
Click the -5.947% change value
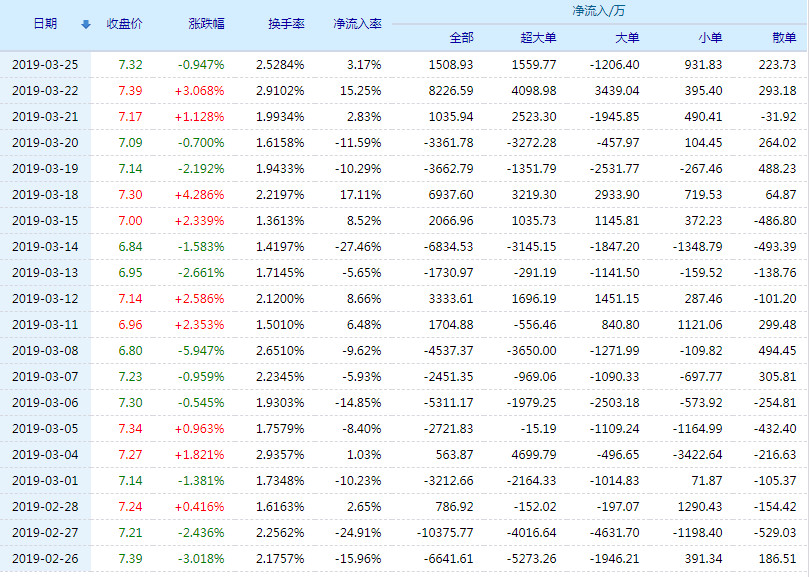click(x=201, y=351)
